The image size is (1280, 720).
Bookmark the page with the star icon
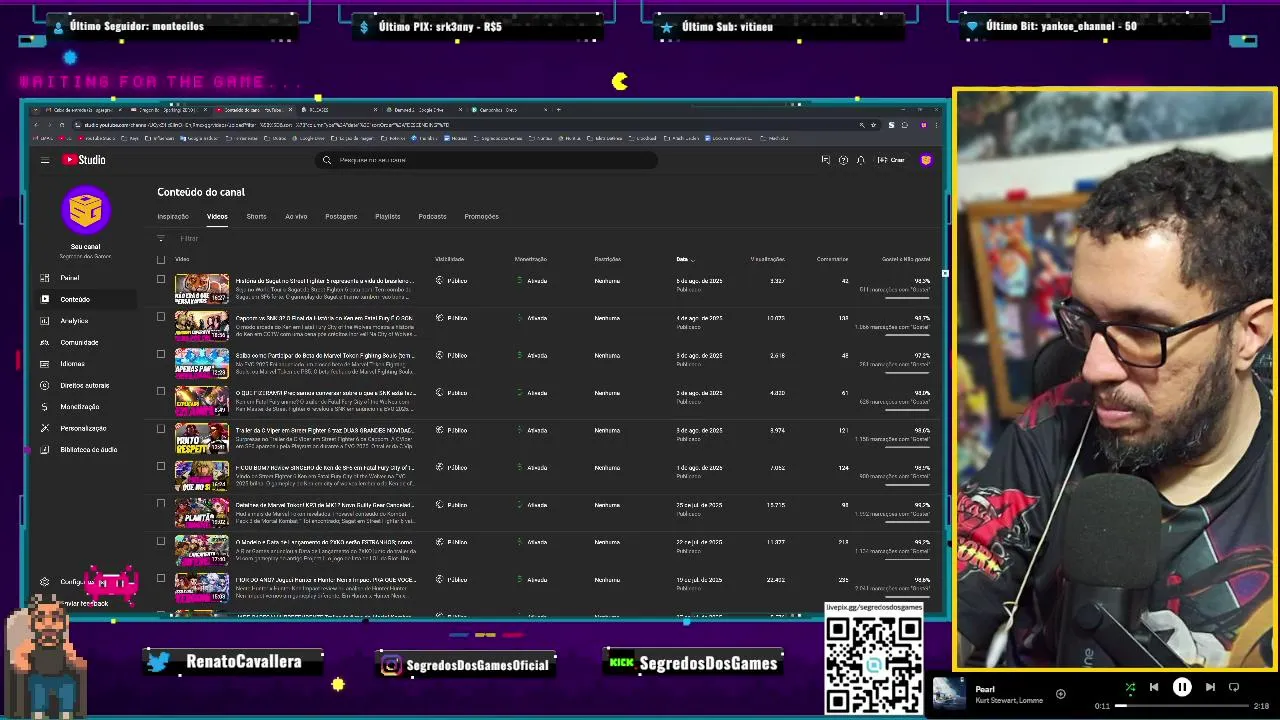(x=873, y=125)
